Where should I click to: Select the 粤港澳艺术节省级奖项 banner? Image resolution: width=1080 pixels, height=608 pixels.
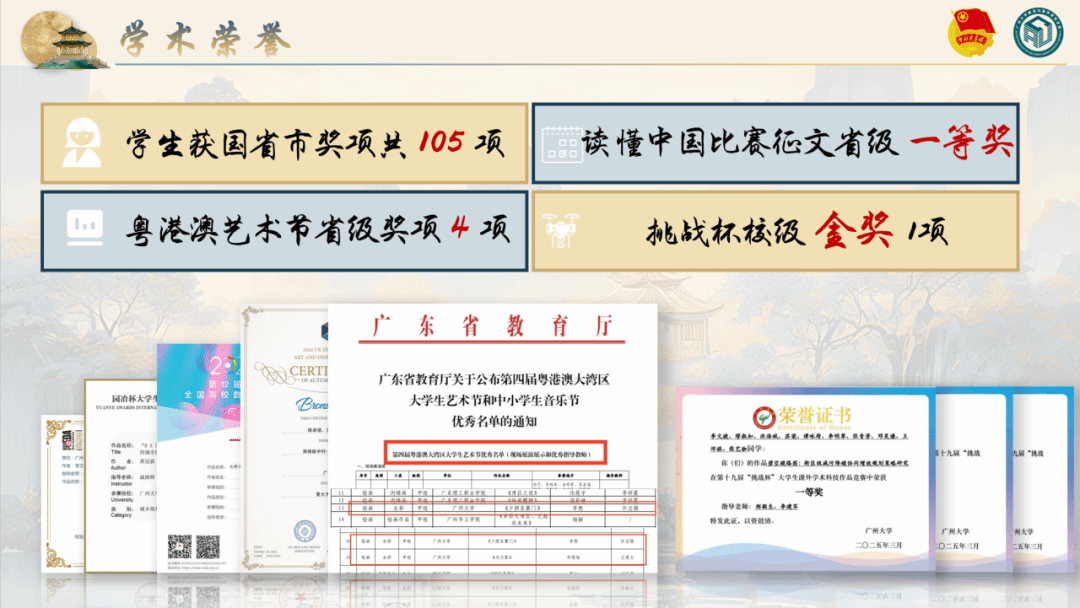[x=284, y=230]
